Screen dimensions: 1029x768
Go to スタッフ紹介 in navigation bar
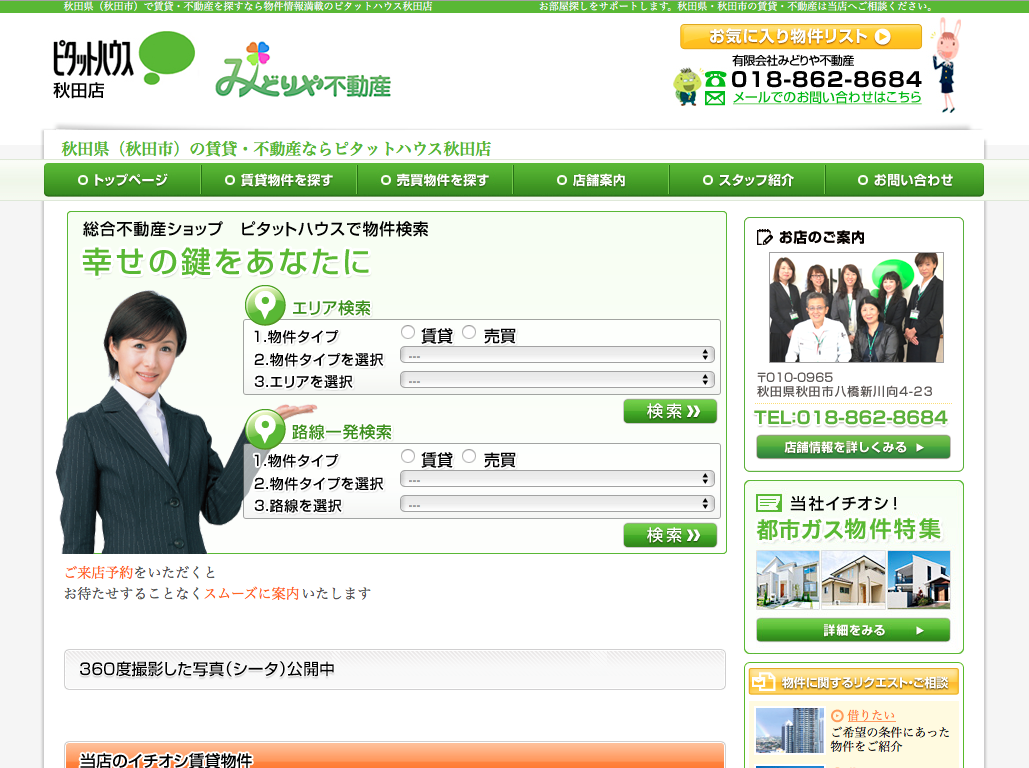click(x=747, y=181)
